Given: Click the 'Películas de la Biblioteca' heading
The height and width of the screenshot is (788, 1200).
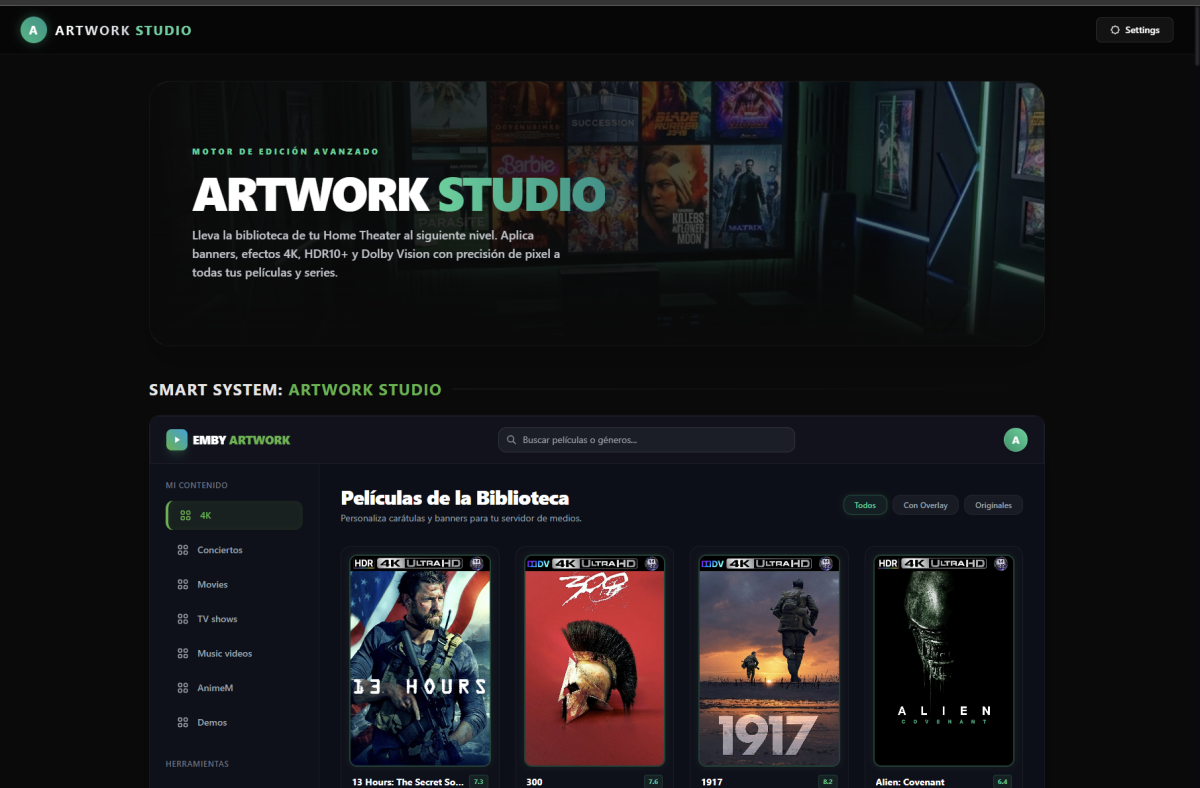Looking at the screenshot, I should [455, 498].
